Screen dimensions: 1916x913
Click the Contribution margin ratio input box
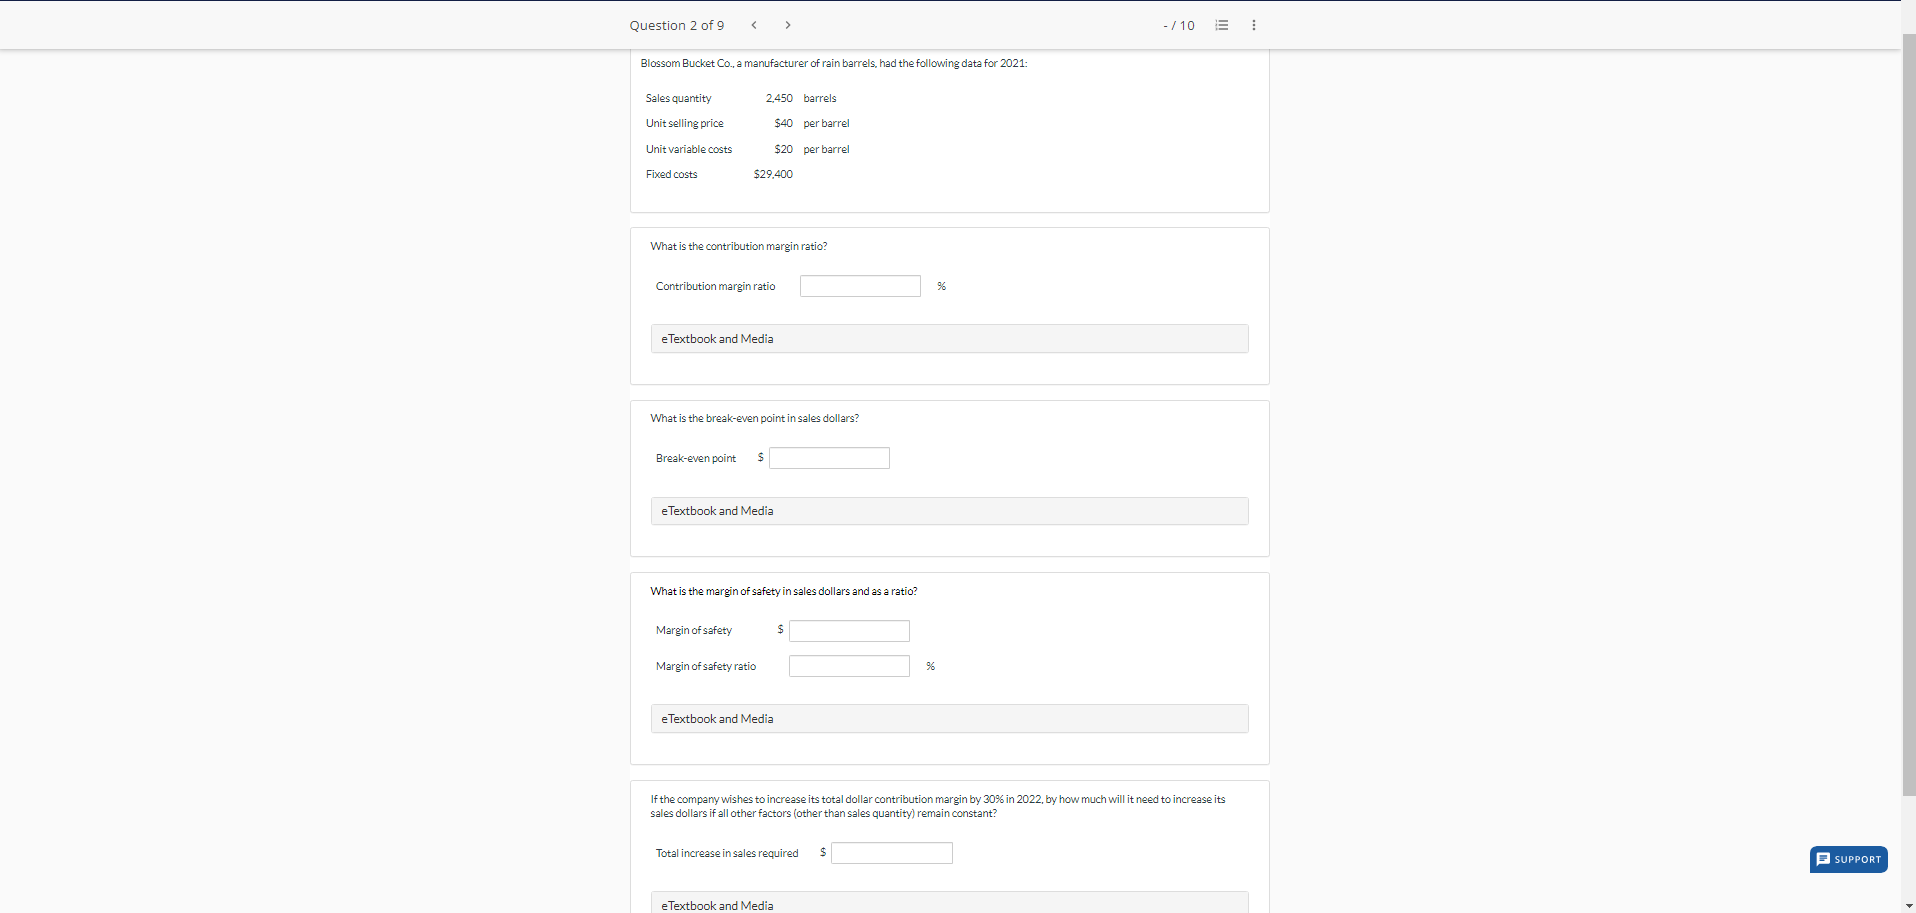(859, 285)
